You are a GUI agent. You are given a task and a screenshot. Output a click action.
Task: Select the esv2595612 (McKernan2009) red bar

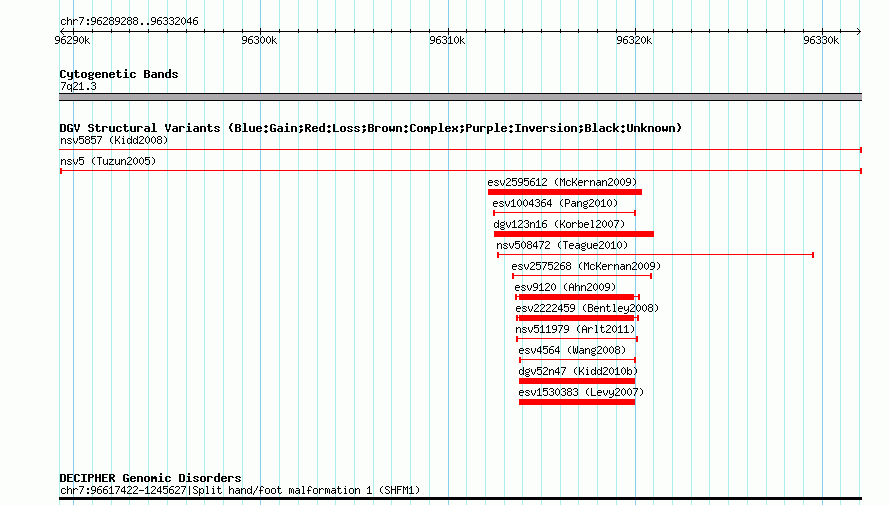click(565, 192)
